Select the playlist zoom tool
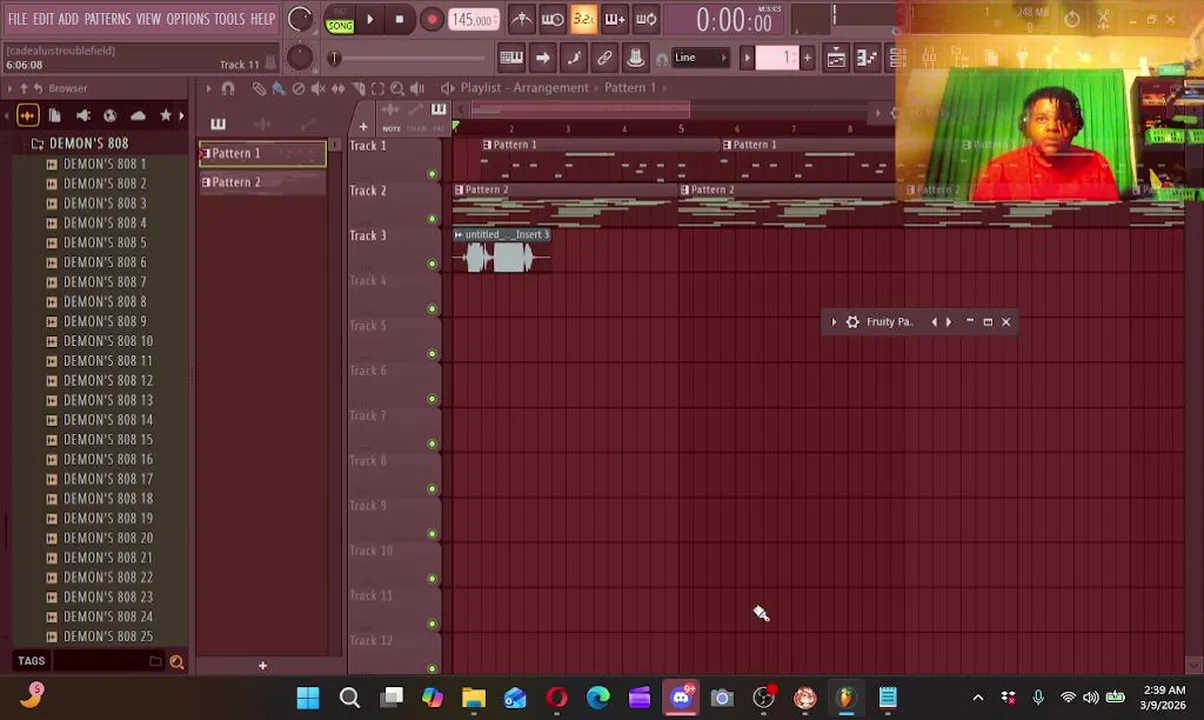 [x=397, y=88]
